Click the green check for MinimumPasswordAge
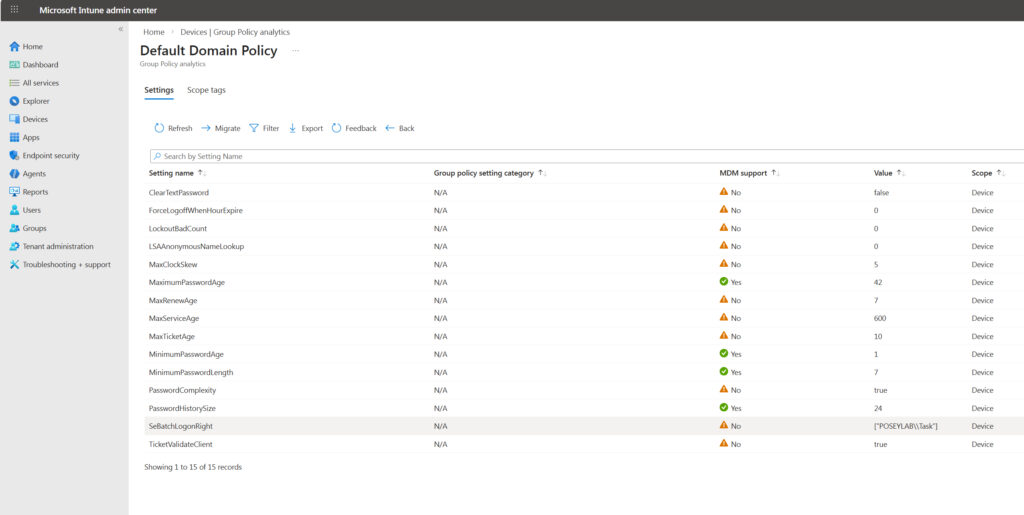This screenshot has width=1024, height=515. pyautogui.click(x=724, y=353)
